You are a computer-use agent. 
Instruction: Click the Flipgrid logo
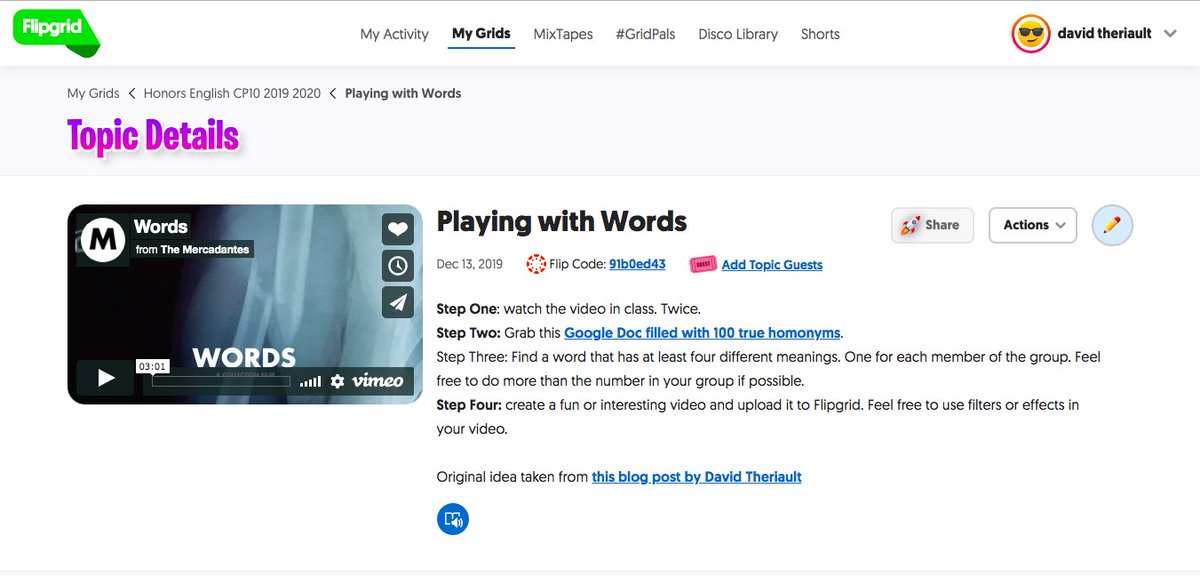tap(56, 33)
